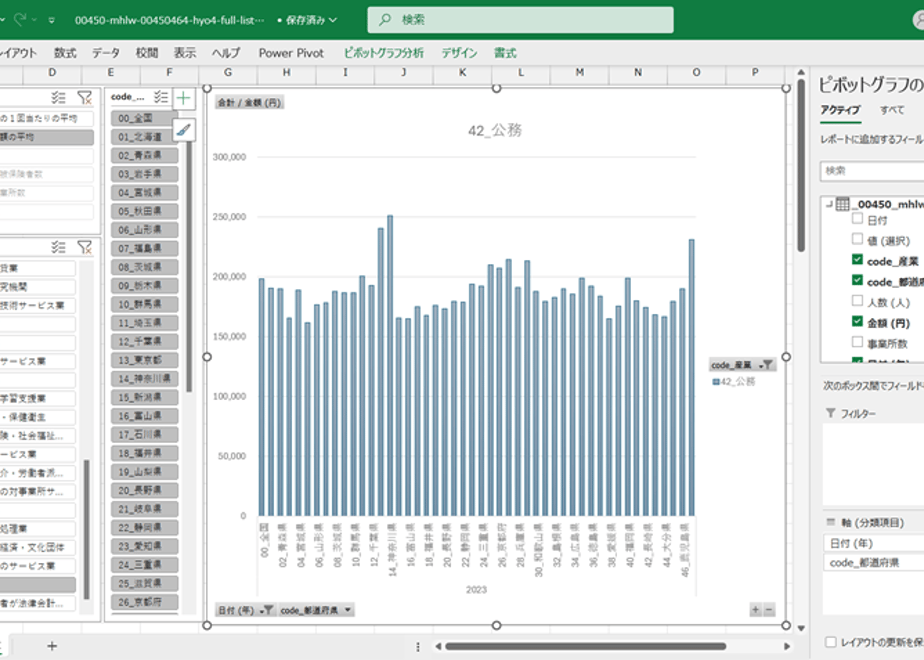Click the 検索 search box in title bar
This screenshot has height=660, width=924.
click(x=520, y=19)
